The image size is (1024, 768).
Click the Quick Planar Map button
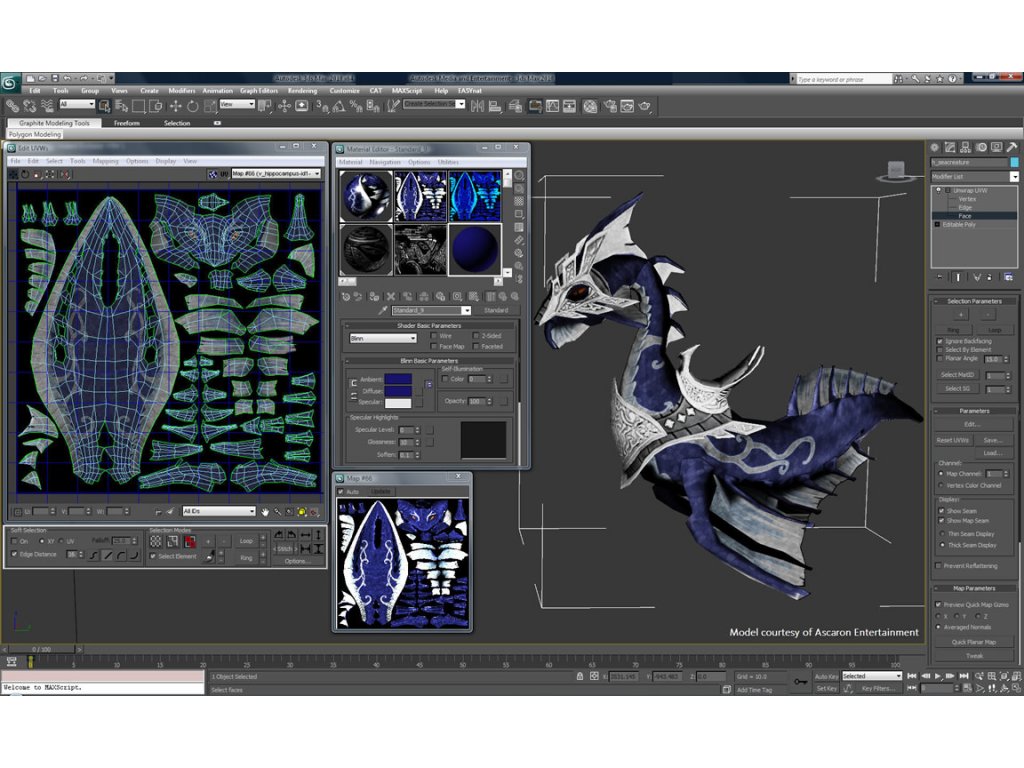pyautogui.click(x=973, y=642)
